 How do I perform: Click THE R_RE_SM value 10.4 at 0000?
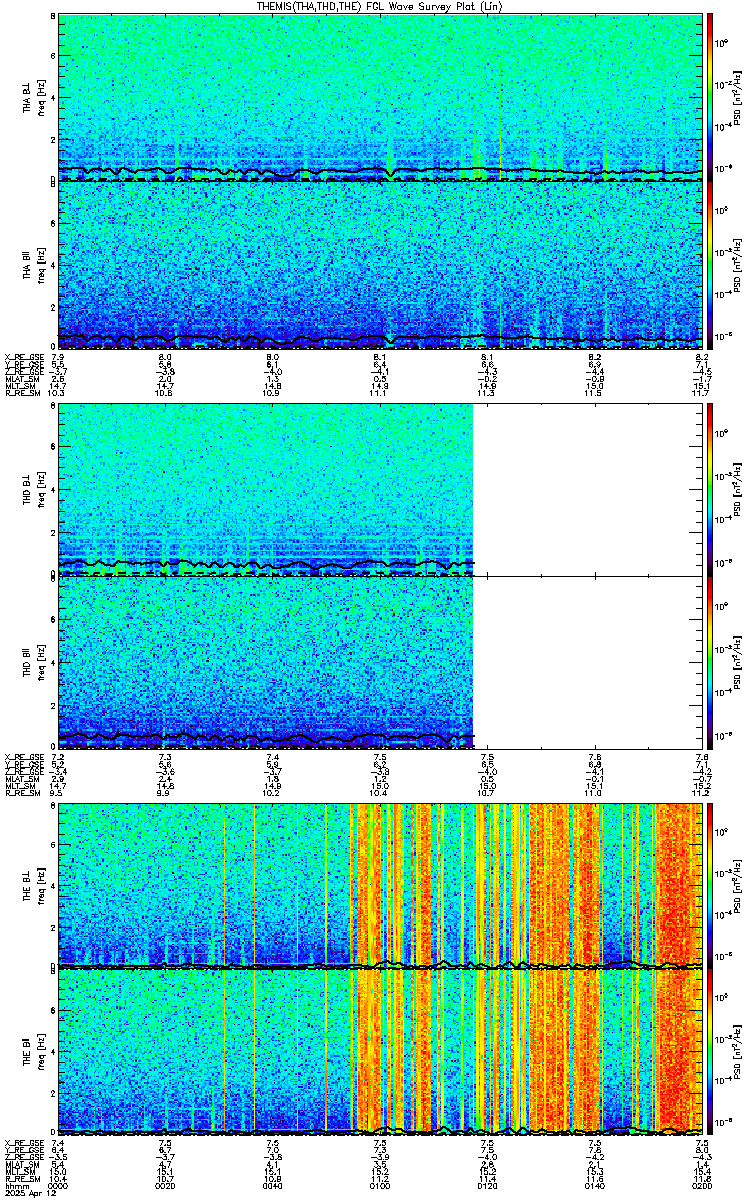point(58,1181)
